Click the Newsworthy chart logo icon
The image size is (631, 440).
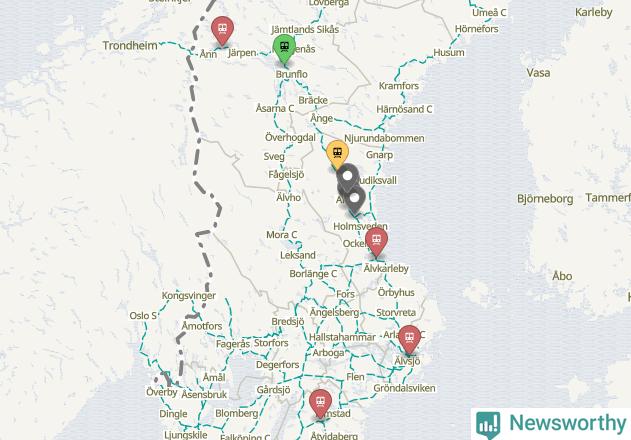tap(488, 425)
